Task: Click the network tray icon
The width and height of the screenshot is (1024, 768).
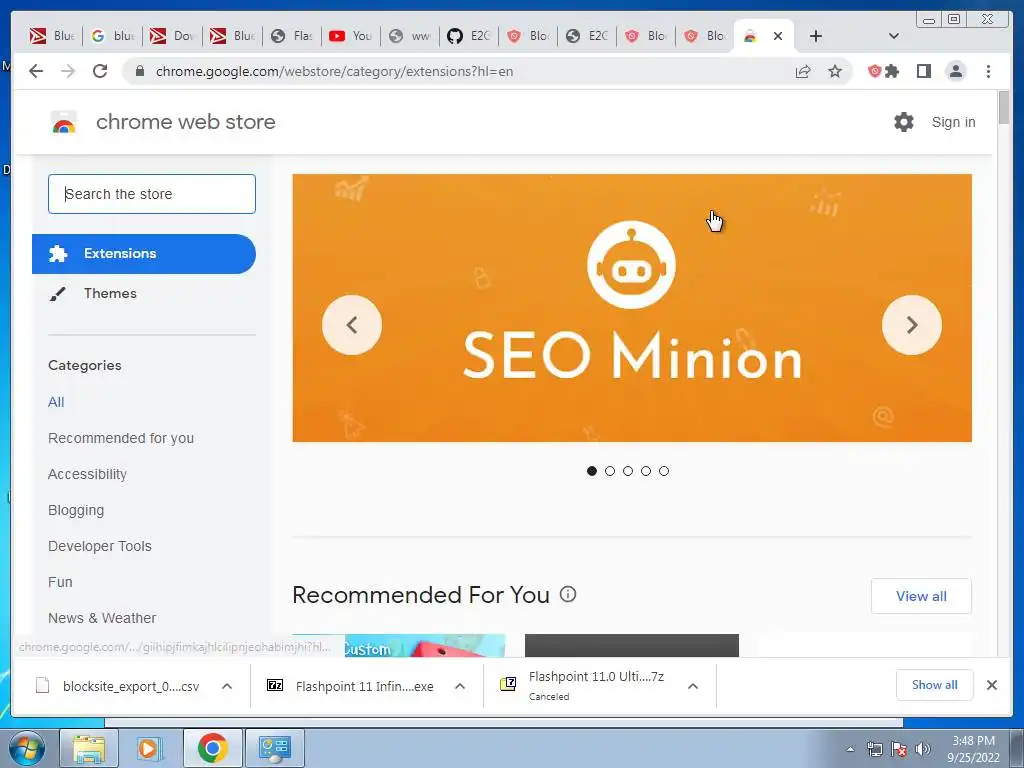Action: pyautogui.click(x=874, y=749)
